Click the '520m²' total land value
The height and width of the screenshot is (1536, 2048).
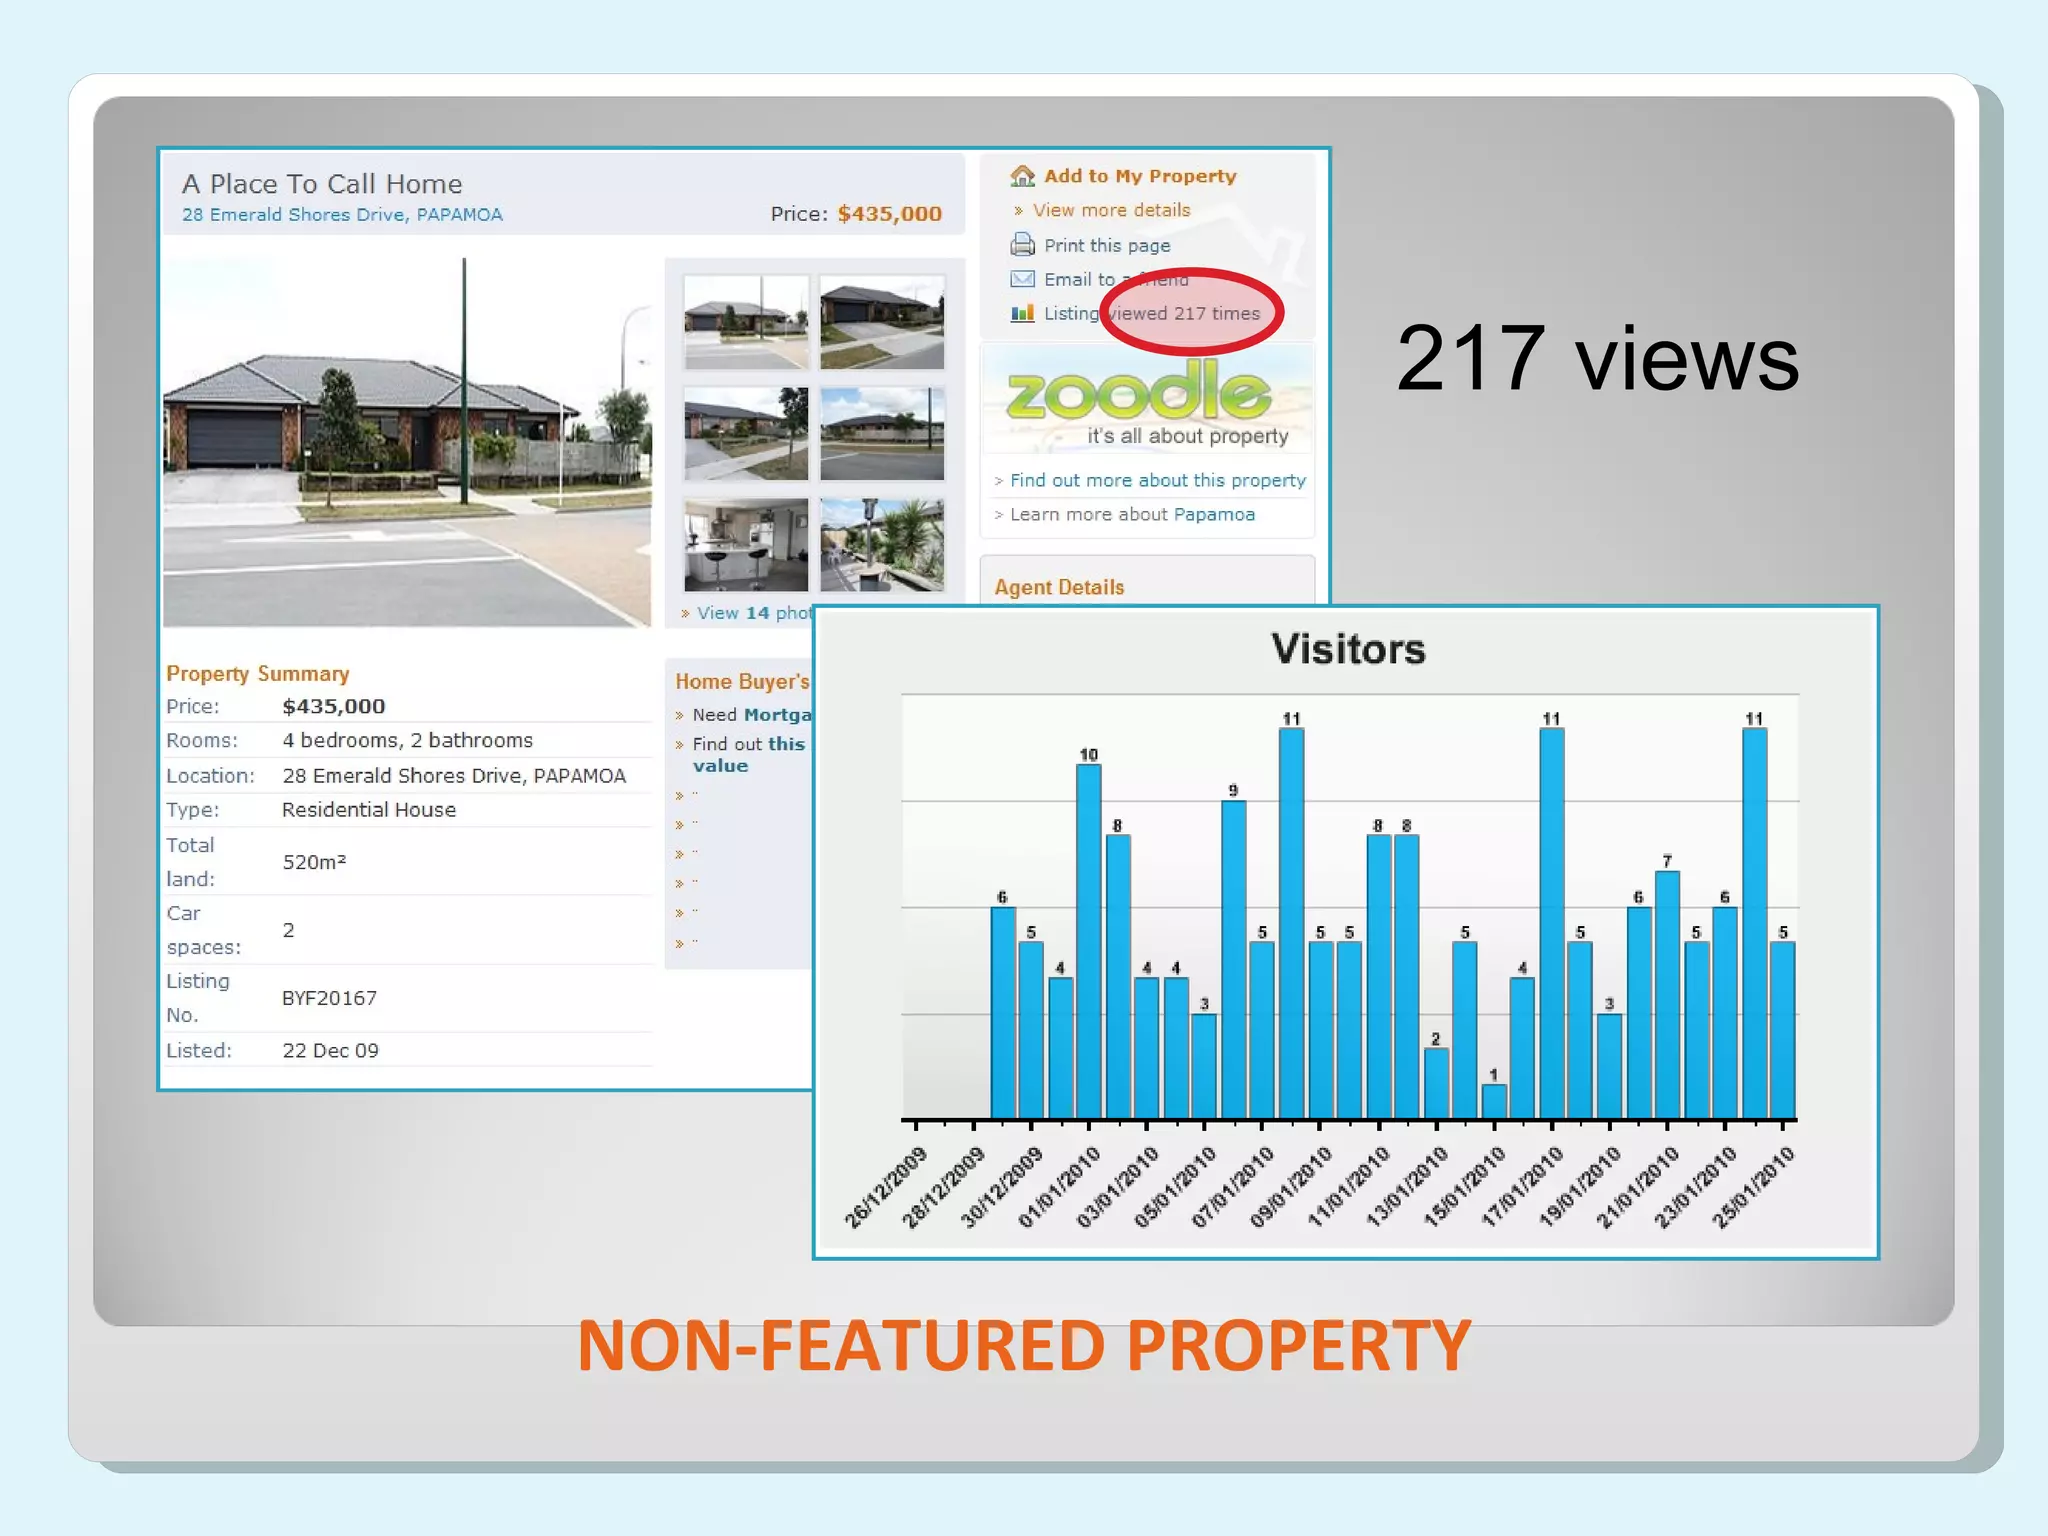click(x=314, y=862)
